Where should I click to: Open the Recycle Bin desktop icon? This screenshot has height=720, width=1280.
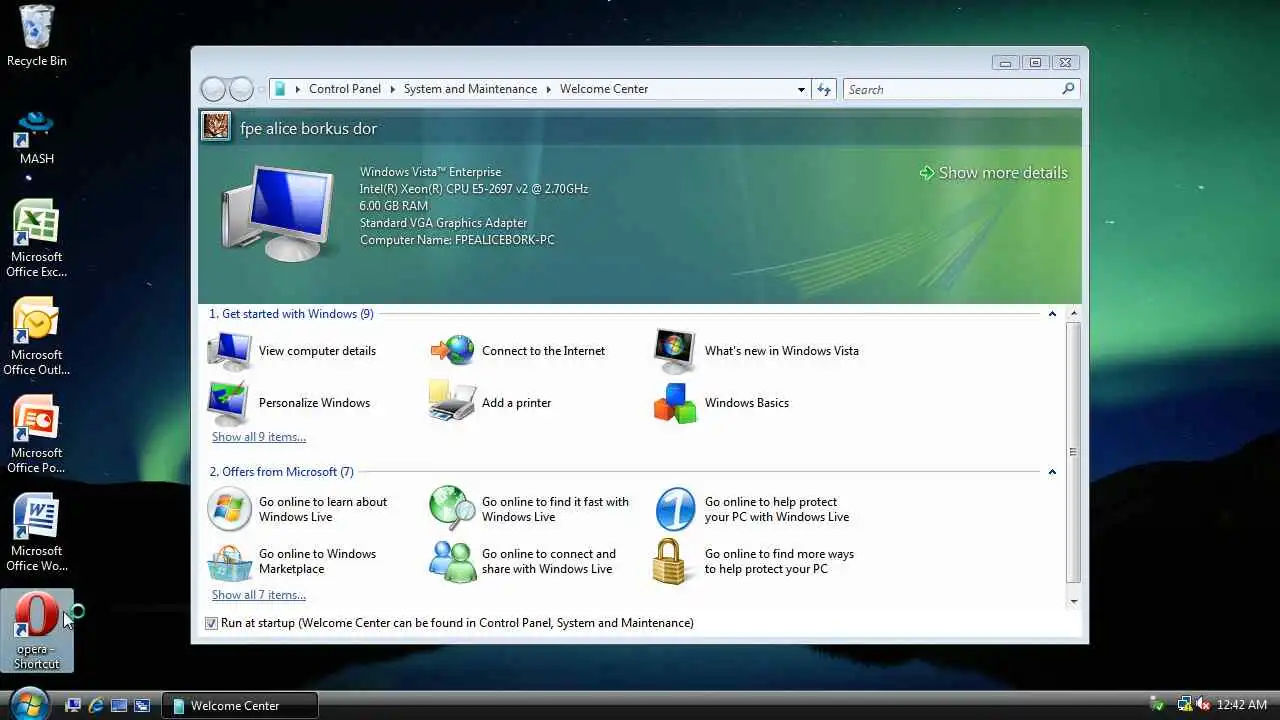37,35
